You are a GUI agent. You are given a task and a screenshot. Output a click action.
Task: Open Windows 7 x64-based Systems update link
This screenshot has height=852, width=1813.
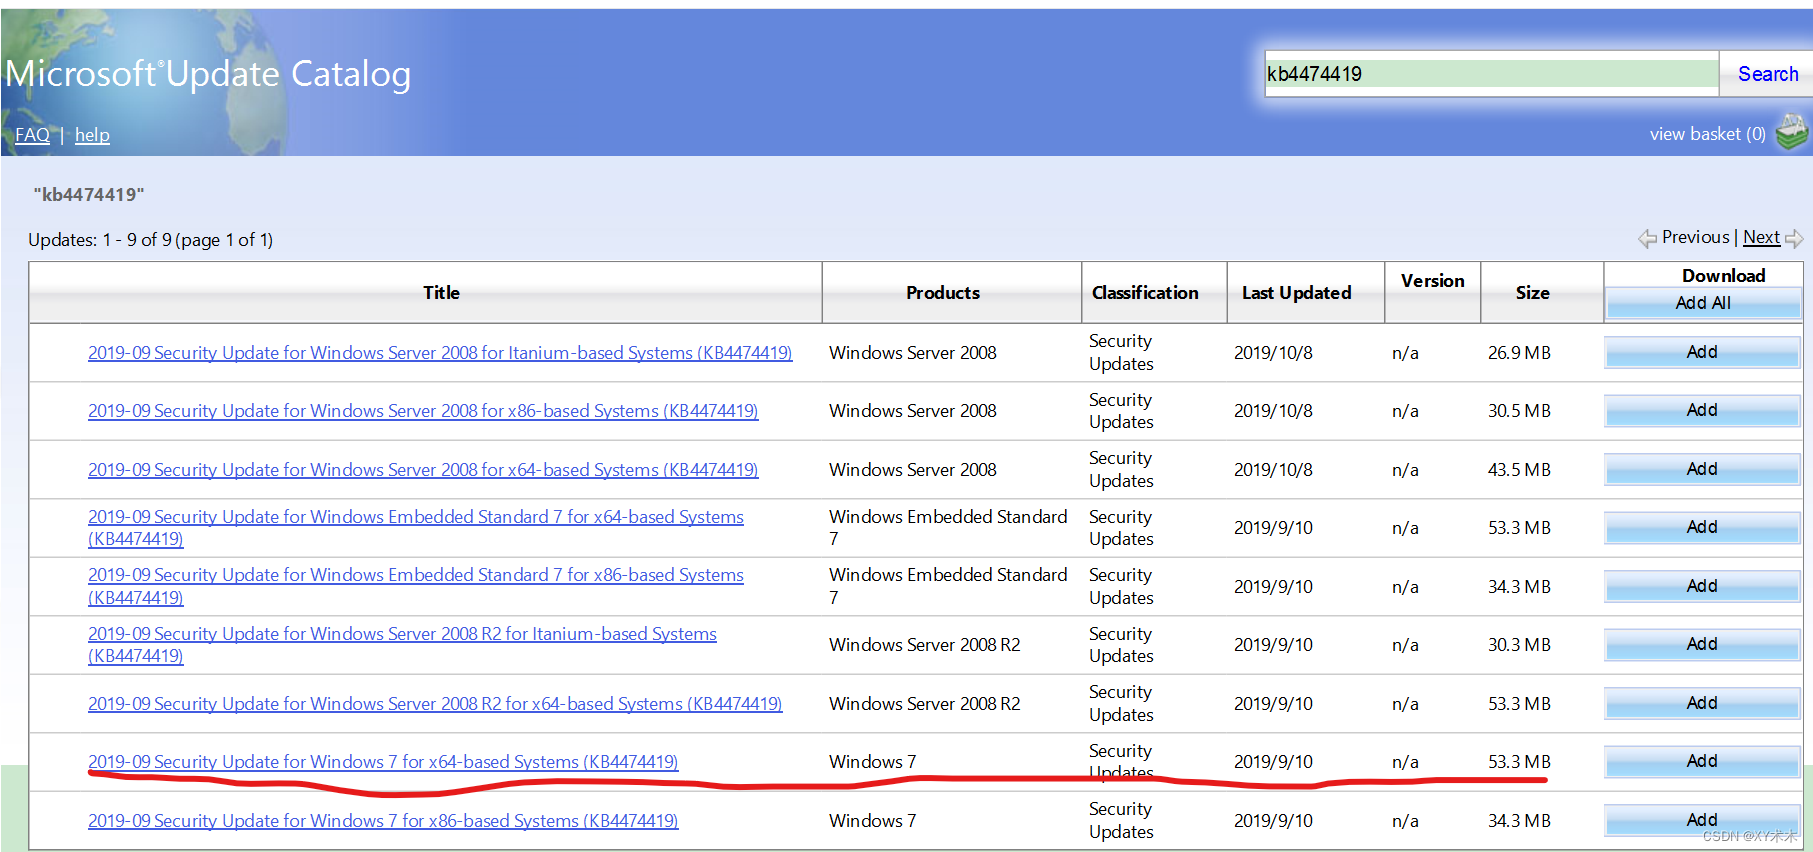coord(383,762)
